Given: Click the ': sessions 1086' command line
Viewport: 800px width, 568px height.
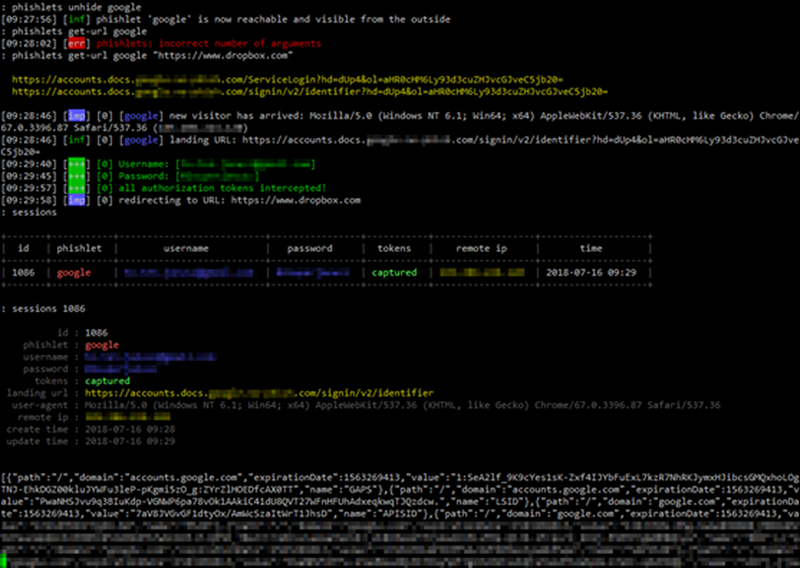Looking at the screenshot, I should click(x=43, y=309).
